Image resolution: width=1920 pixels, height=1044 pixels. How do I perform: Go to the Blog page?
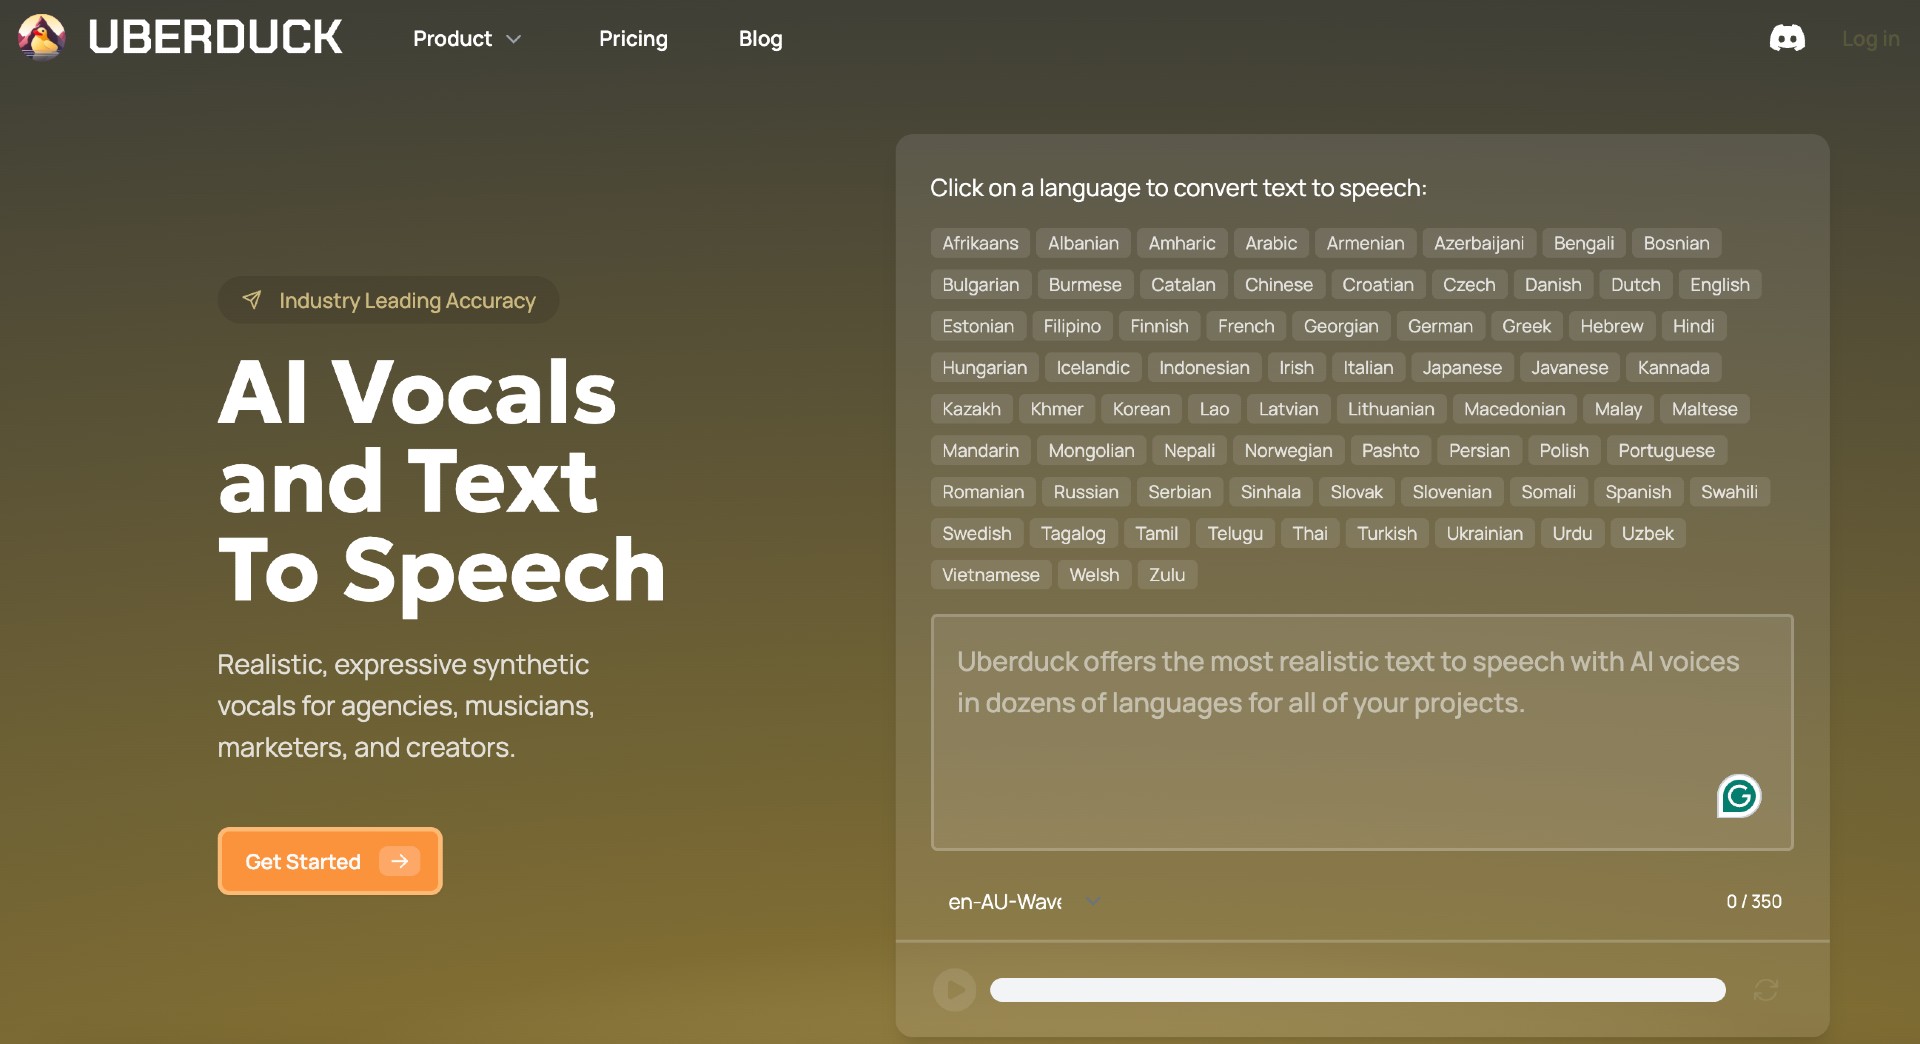pyautogui.click(x=760, y=39)
